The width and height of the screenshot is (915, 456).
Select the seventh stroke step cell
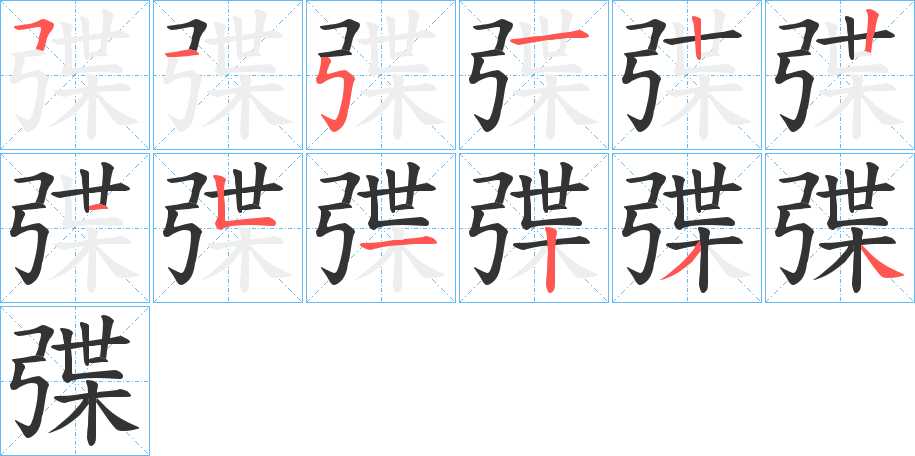75,228
